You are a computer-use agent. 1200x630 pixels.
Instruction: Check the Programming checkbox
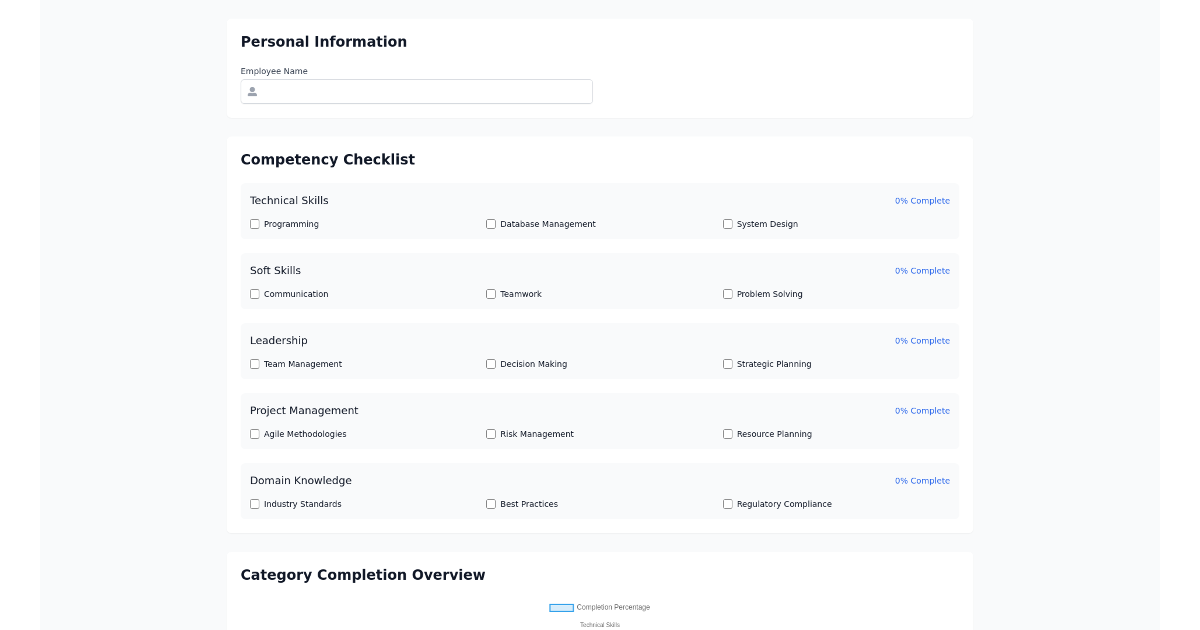pos(255,224)
